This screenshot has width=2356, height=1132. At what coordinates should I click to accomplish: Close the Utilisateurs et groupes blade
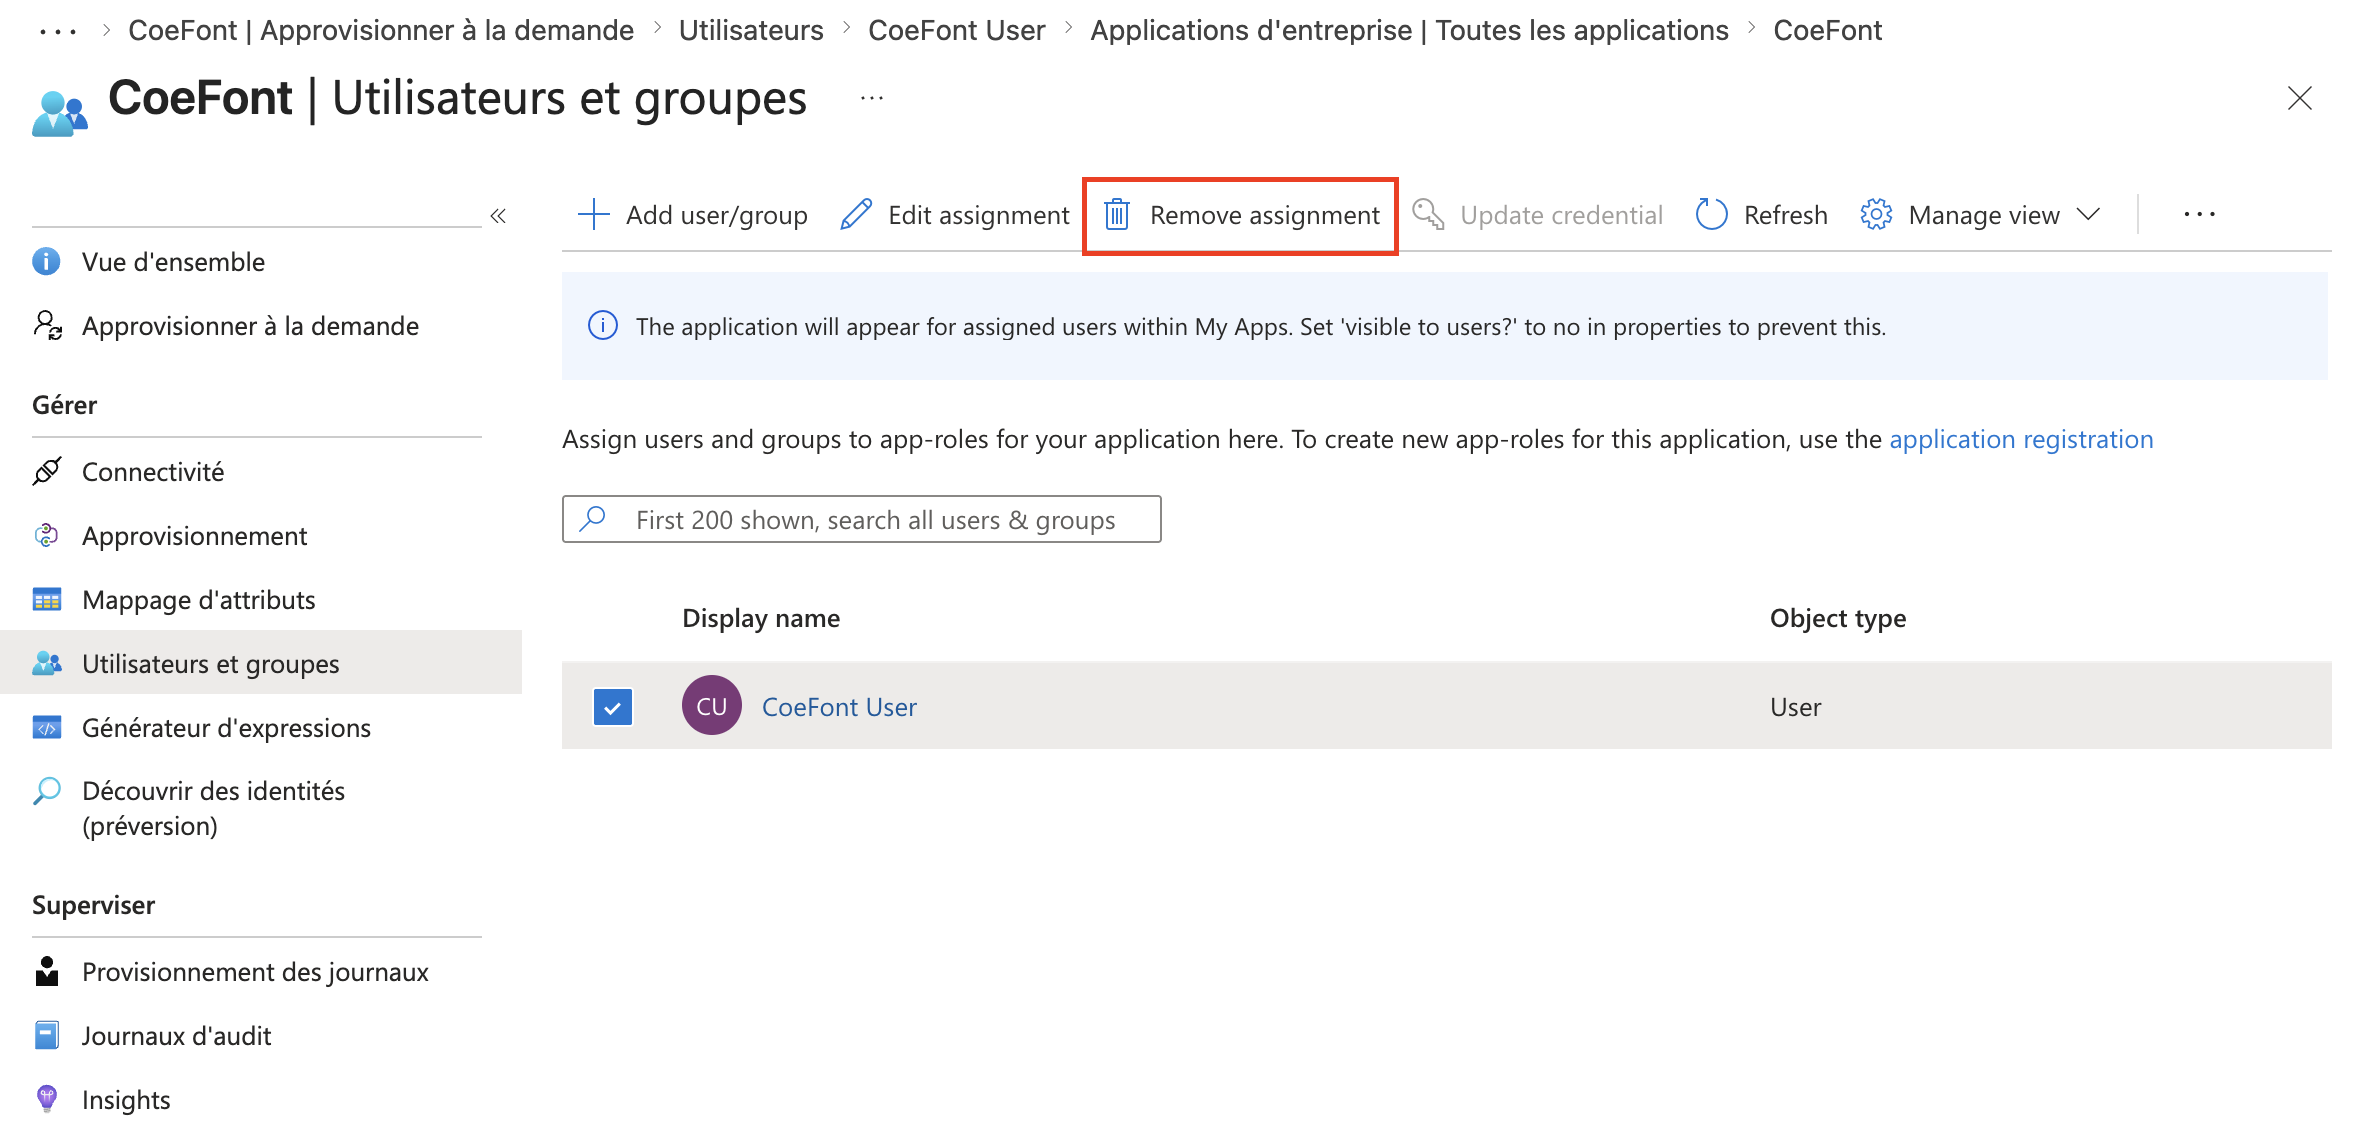tap(2300, 98)
